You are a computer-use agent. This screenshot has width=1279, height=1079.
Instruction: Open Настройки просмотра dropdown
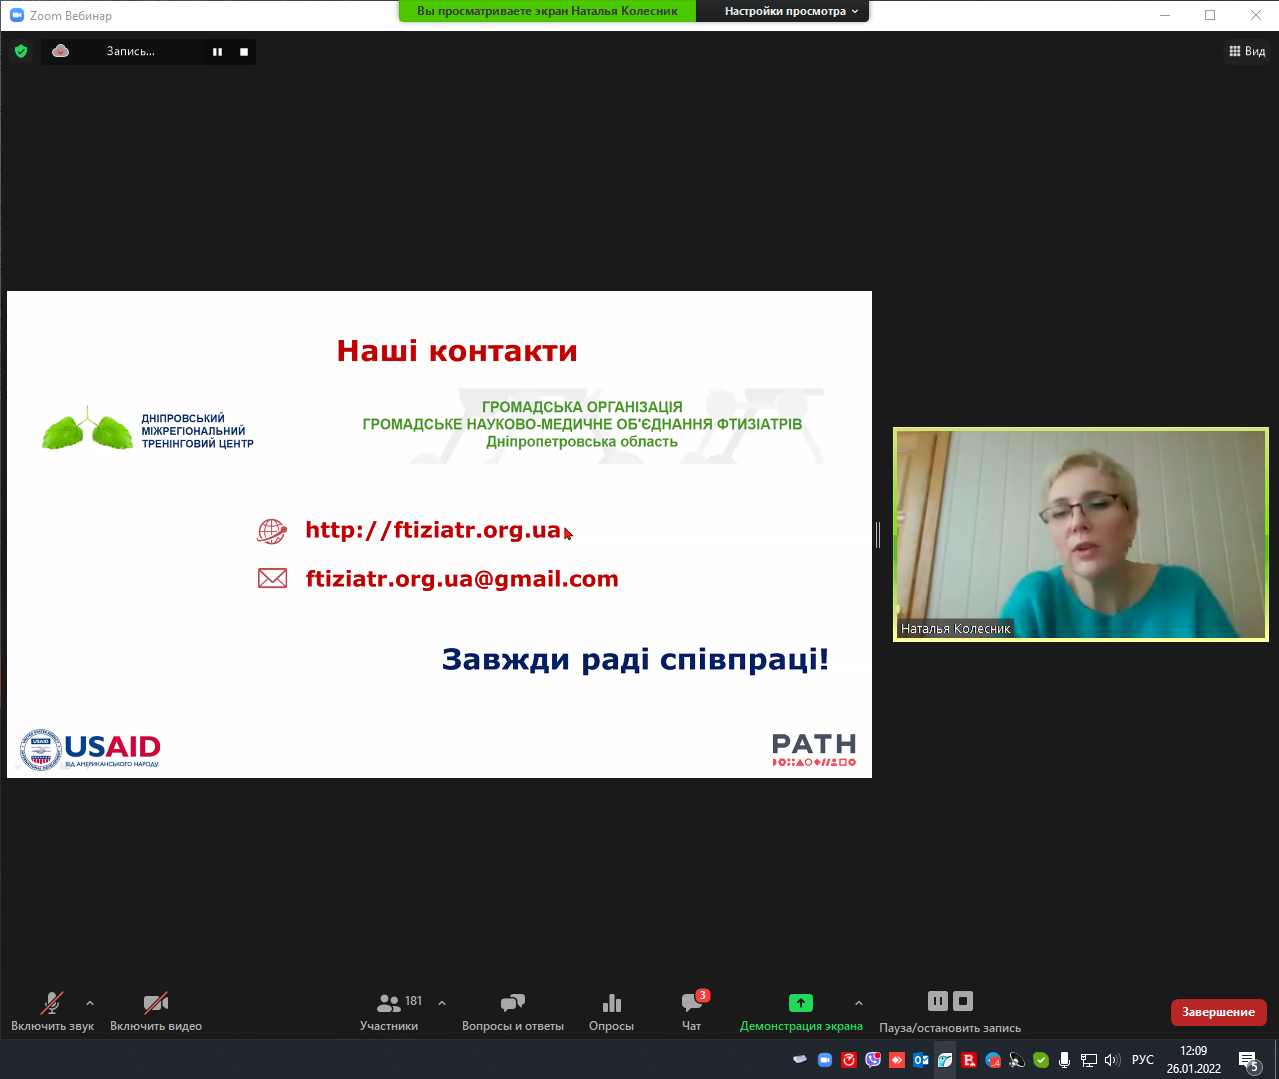[x=790, y=11]
